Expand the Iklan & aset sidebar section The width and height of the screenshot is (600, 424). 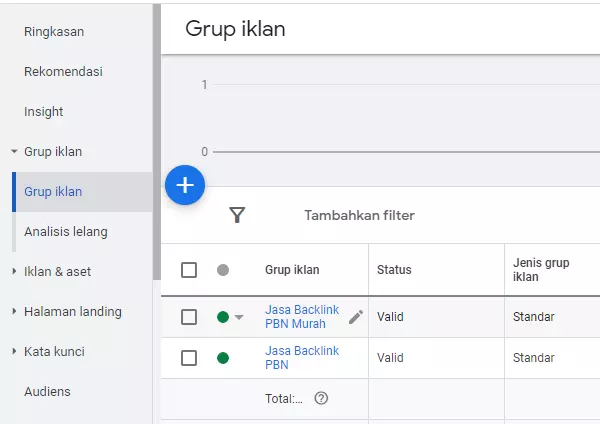tap(14, 271)
